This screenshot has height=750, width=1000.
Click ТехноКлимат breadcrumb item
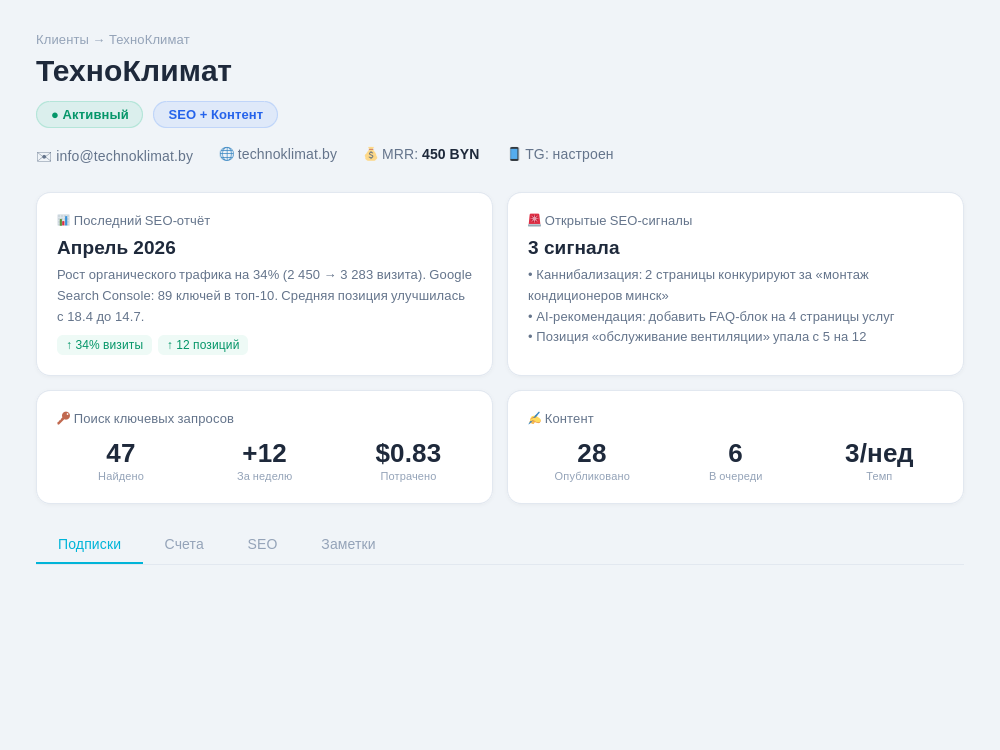(x=149, y=40)
